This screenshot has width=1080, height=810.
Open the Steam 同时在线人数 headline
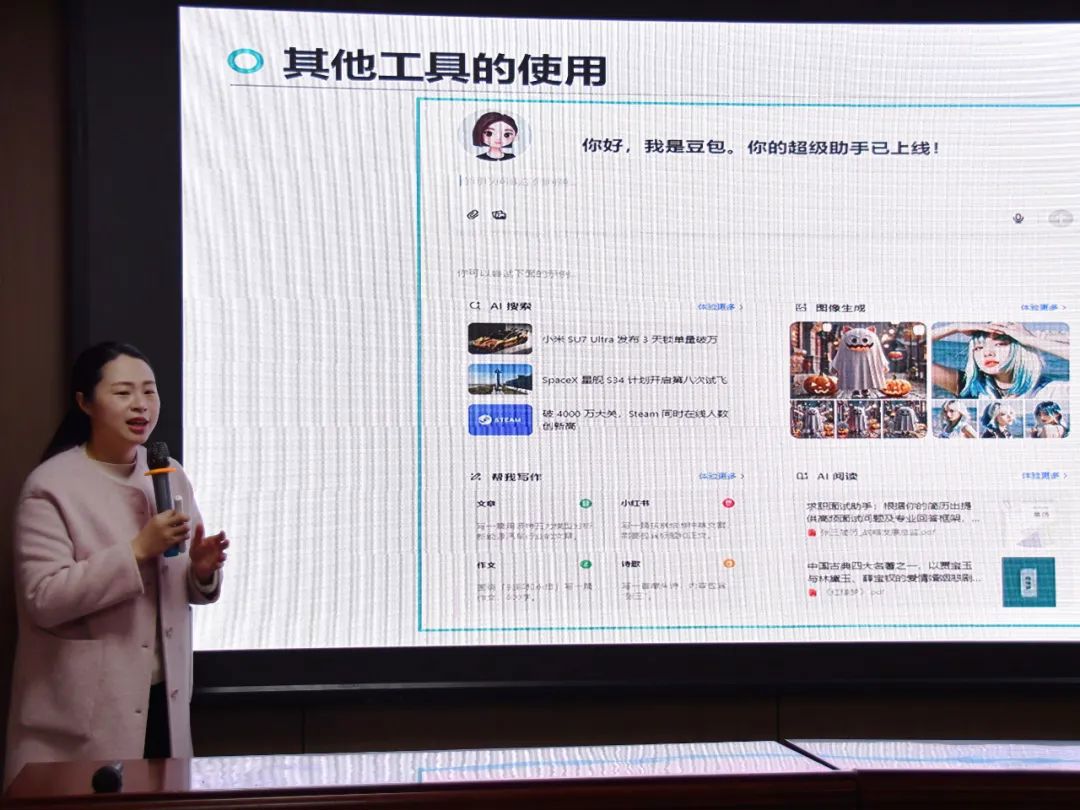coord(635,419)
